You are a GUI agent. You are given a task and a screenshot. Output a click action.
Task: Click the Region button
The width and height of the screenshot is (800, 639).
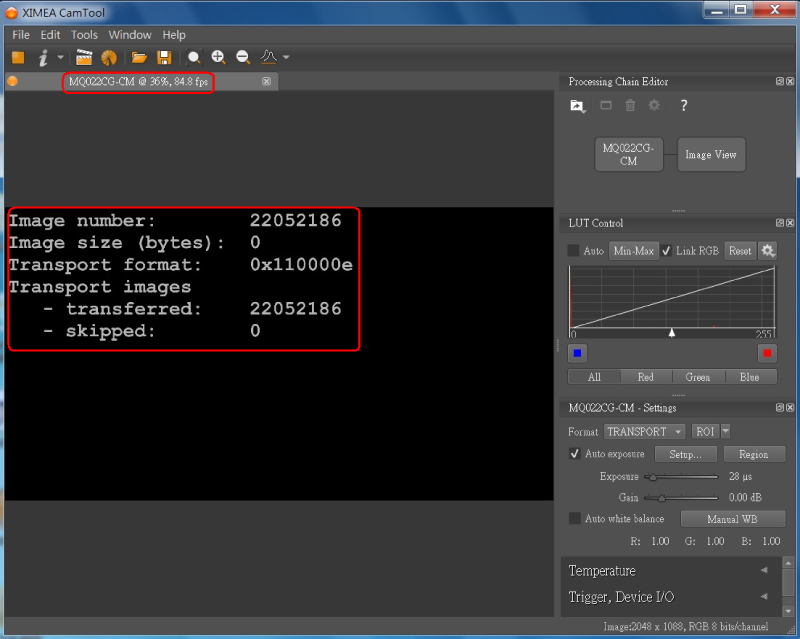[x=754, y=454]
